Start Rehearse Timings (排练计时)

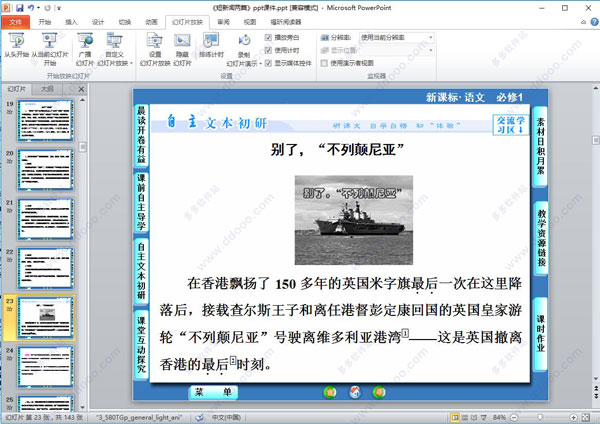[211, 45]
